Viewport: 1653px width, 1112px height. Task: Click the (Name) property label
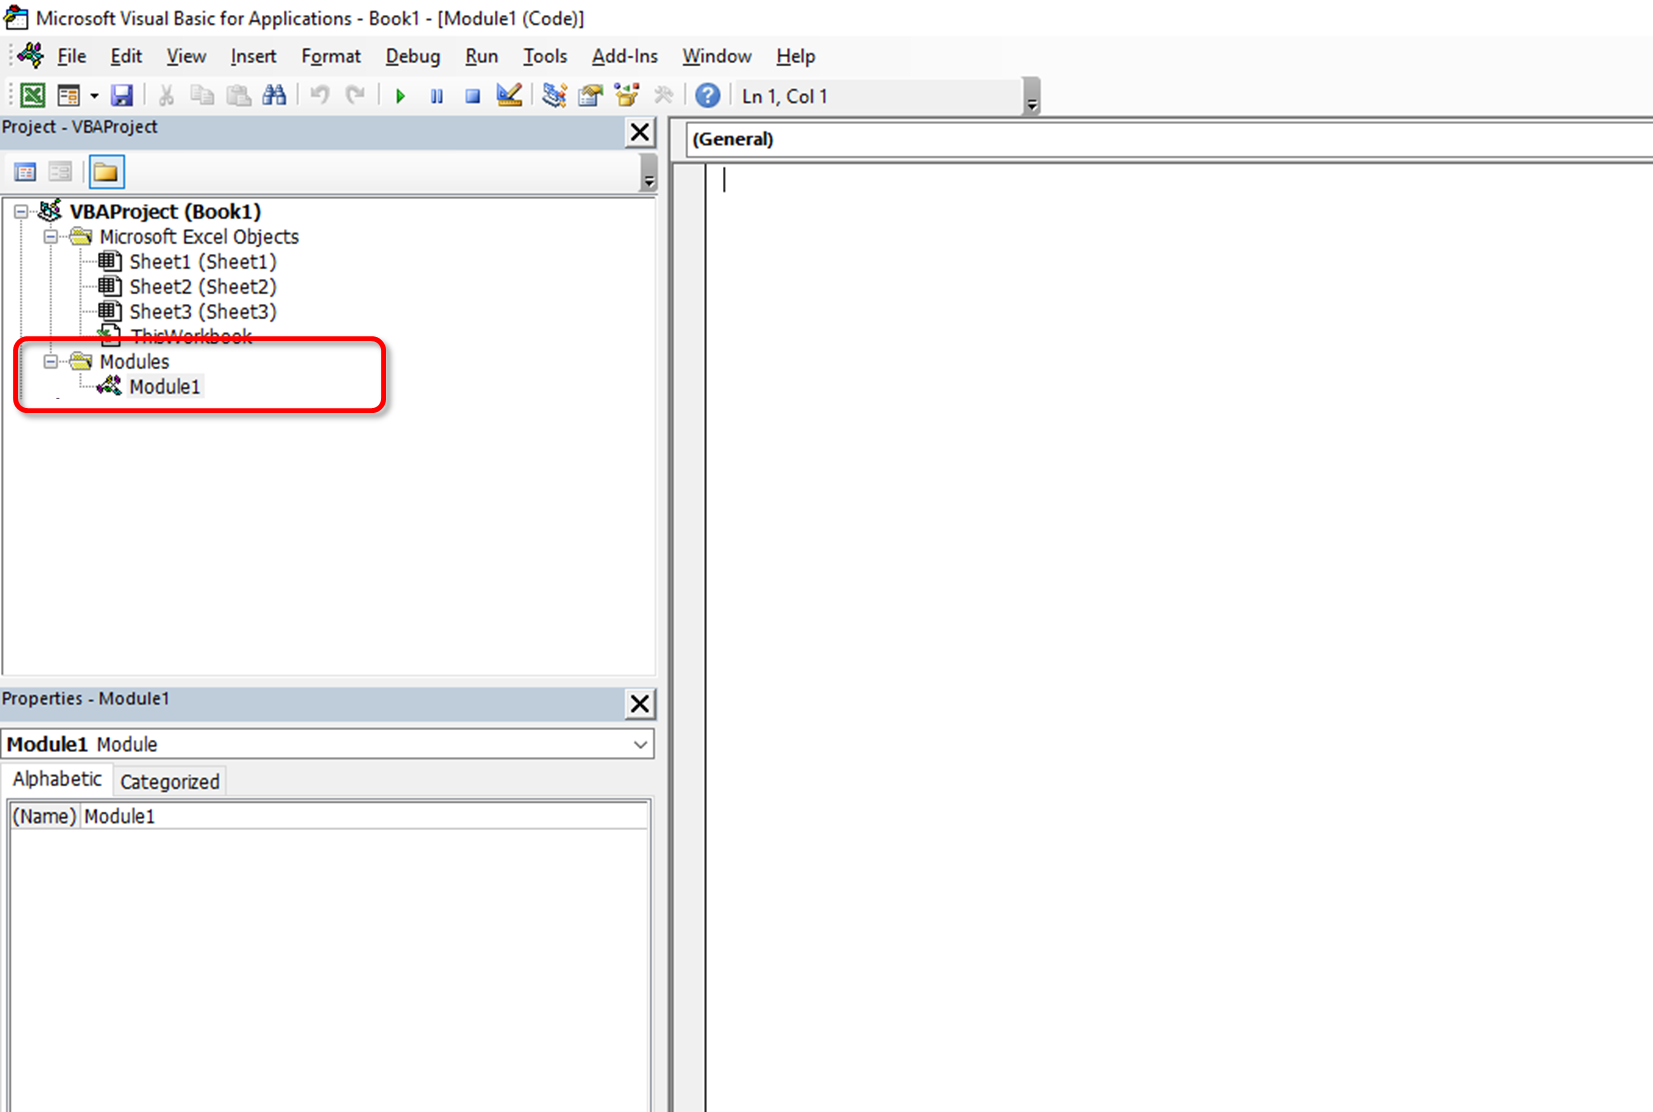44,816
